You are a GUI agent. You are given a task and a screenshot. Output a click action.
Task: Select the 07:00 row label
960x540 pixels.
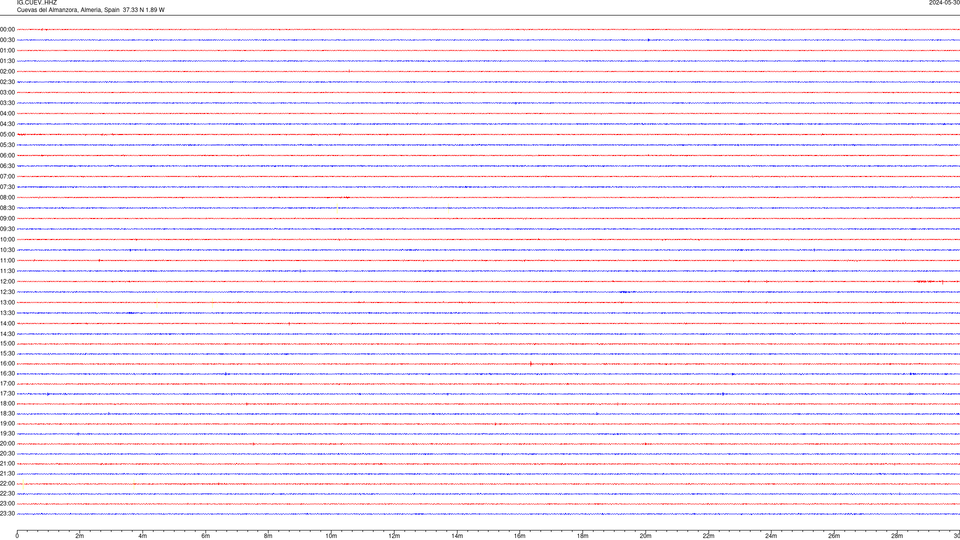pos(7,176)
